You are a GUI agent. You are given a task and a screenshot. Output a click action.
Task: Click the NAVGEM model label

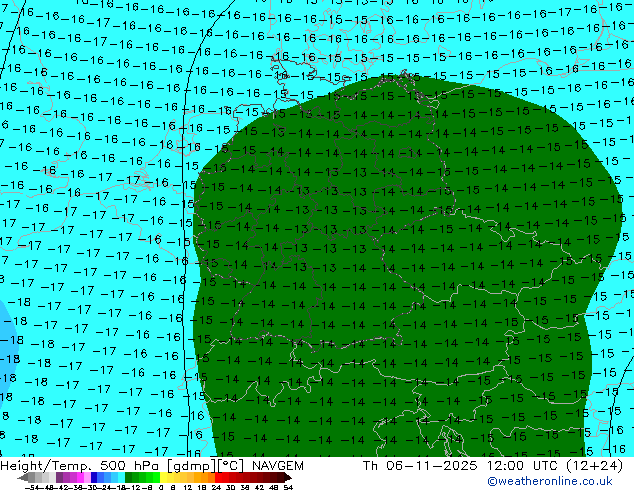[277, 466]
